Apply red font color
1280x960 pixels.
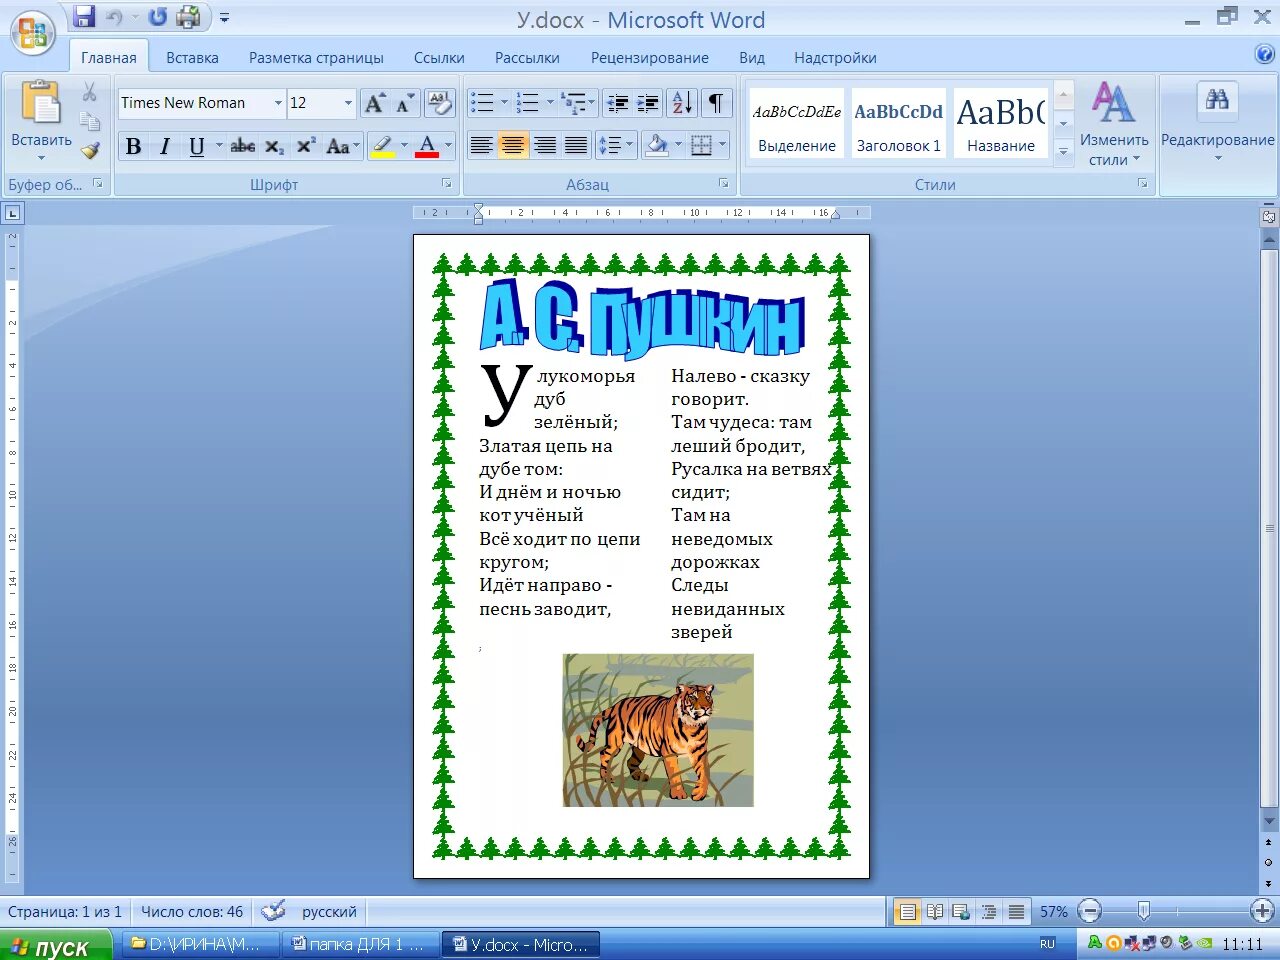(427, 147)
